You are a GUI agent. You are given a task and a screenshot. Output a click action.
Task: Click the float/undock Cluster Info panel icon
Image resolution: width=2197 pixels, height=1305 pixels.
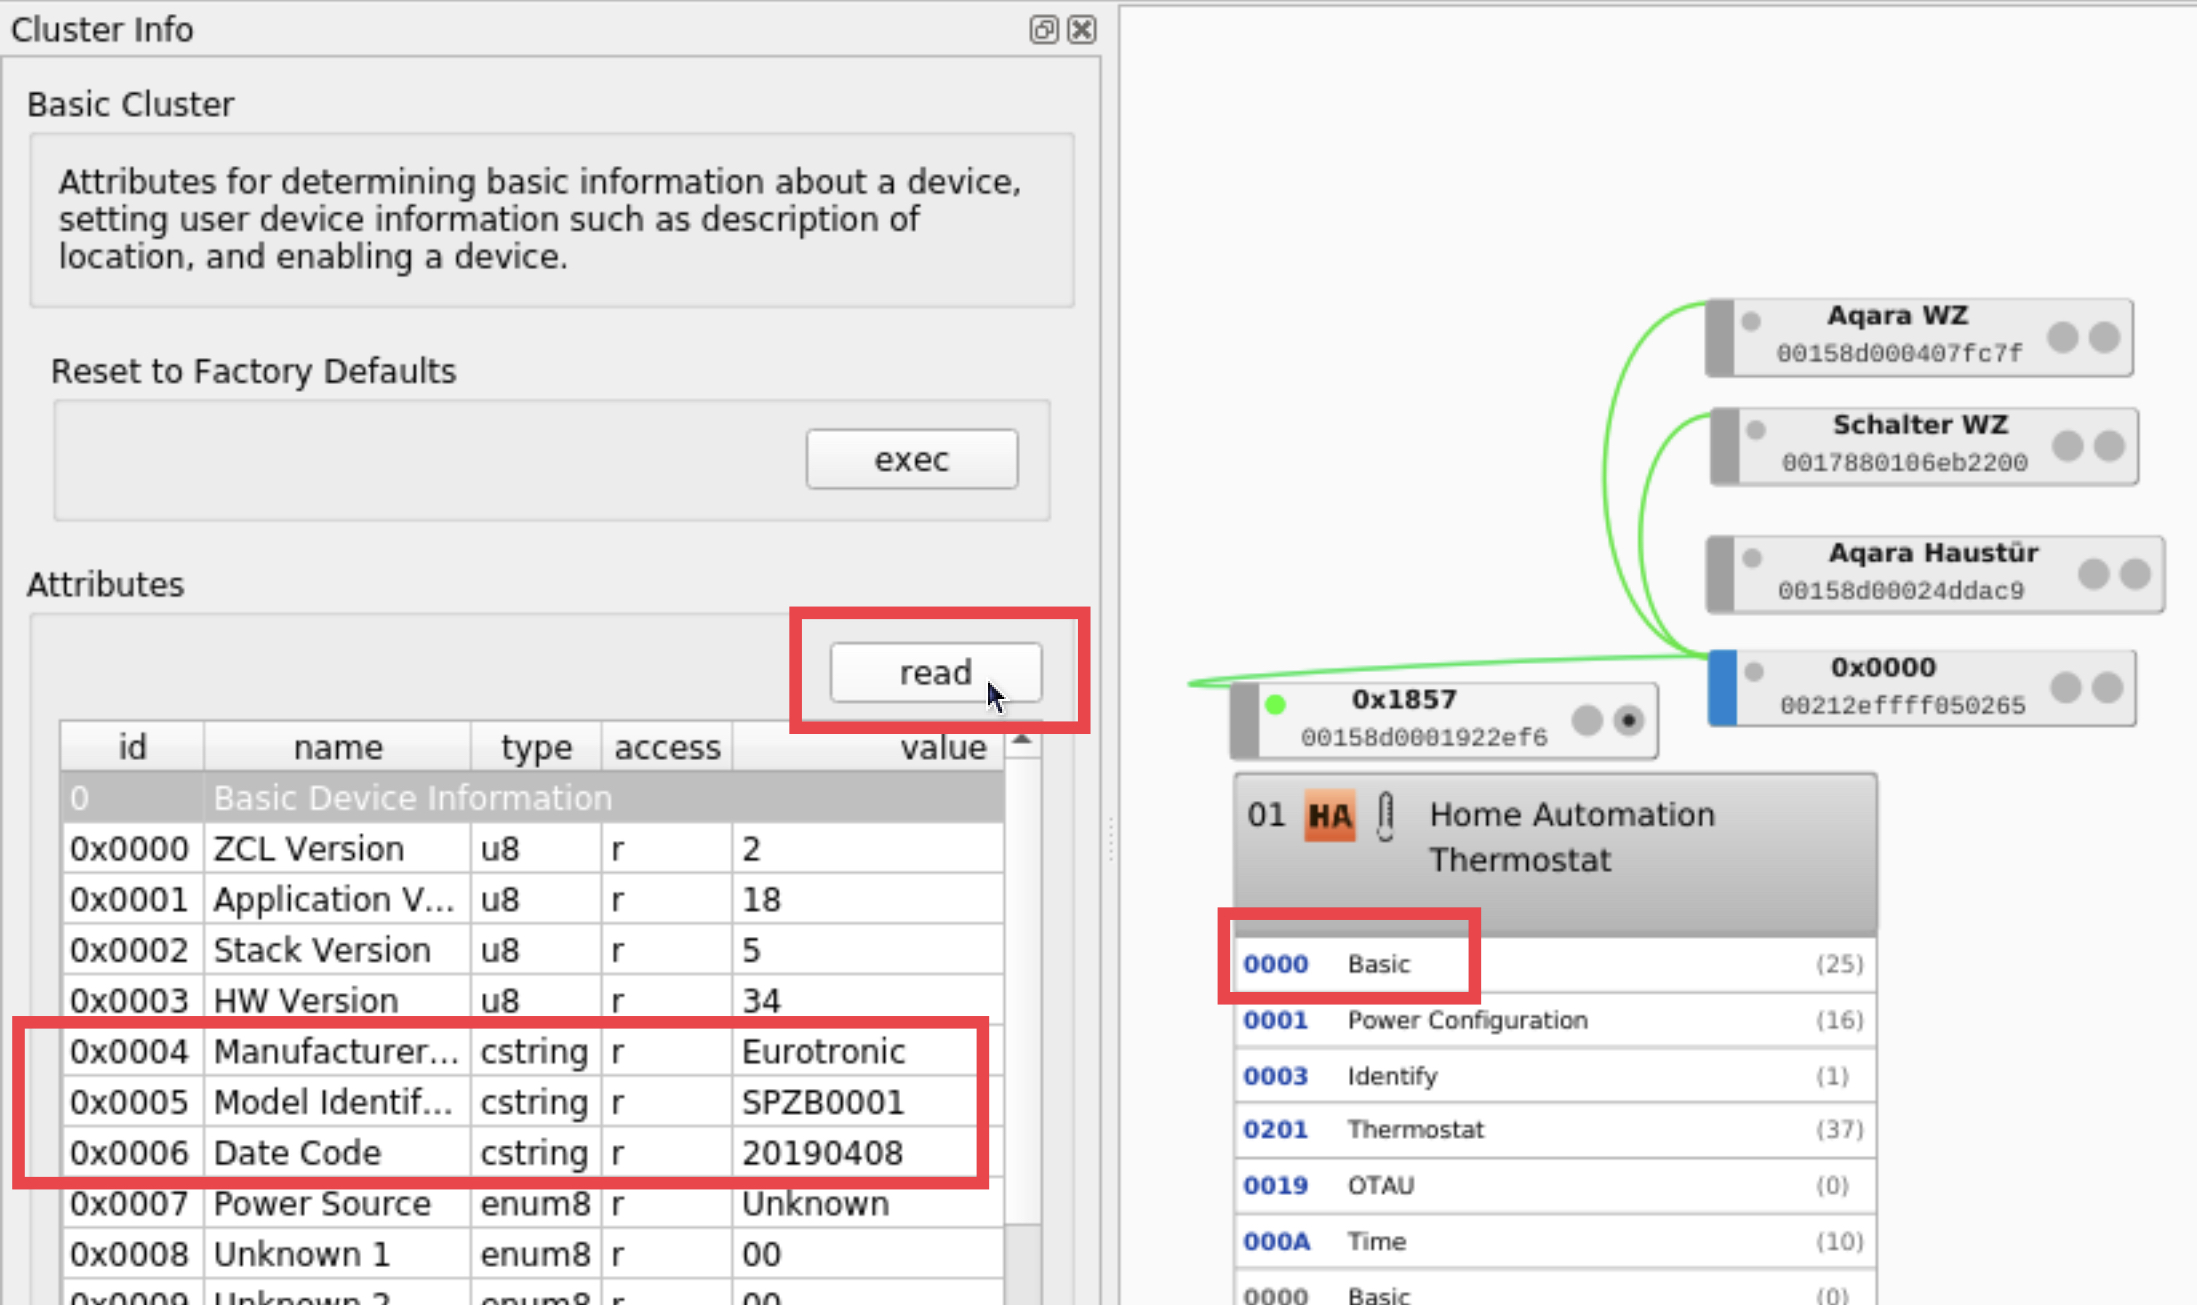[1043, 30]
